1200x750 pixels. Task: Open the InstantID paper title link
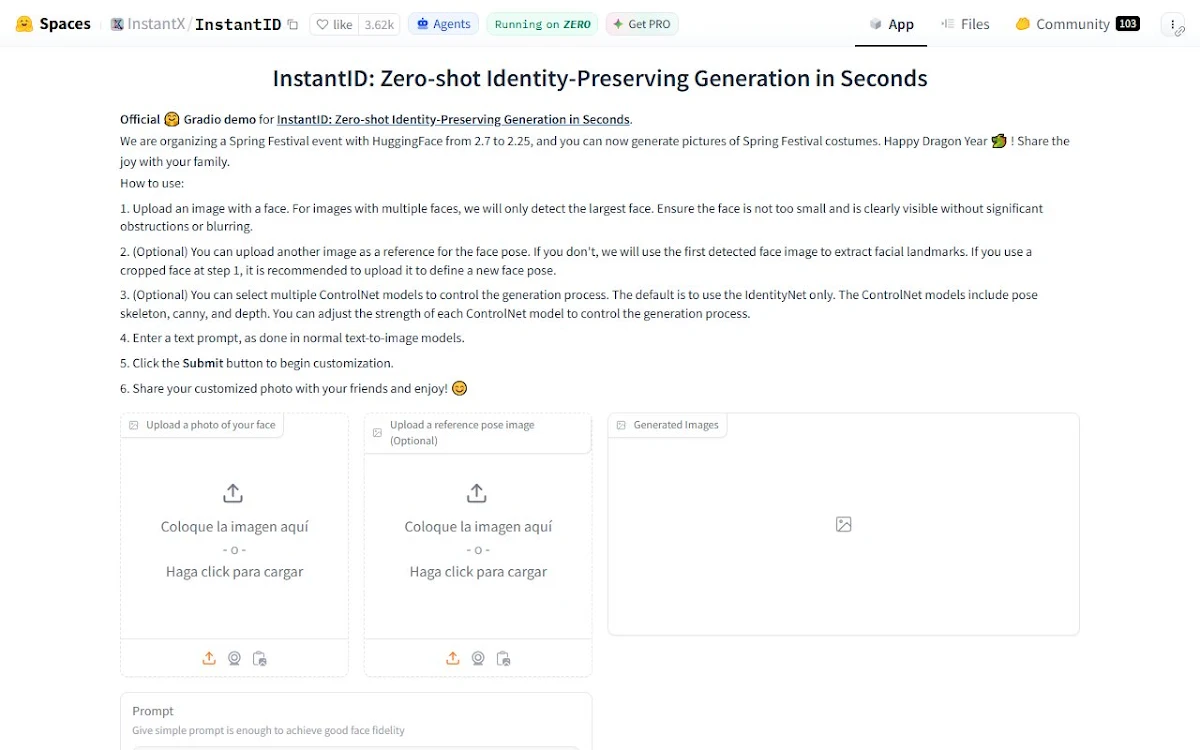coord(453,119)
